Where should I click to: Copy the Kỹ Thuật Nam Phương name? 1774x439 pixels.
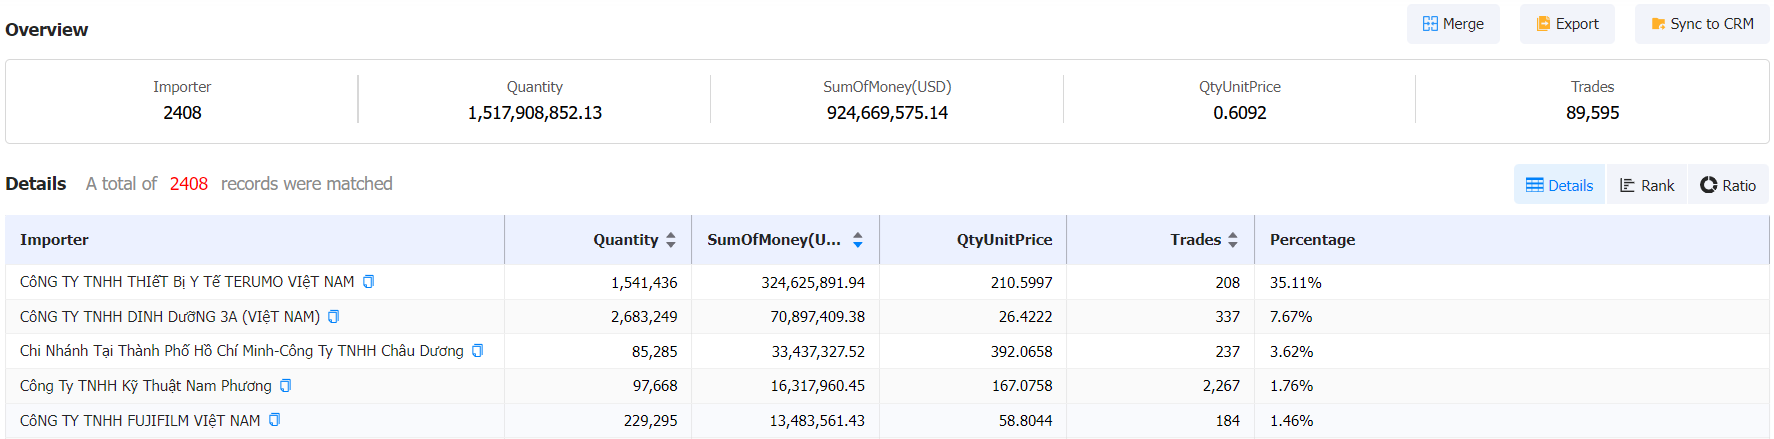coord(286,386)
